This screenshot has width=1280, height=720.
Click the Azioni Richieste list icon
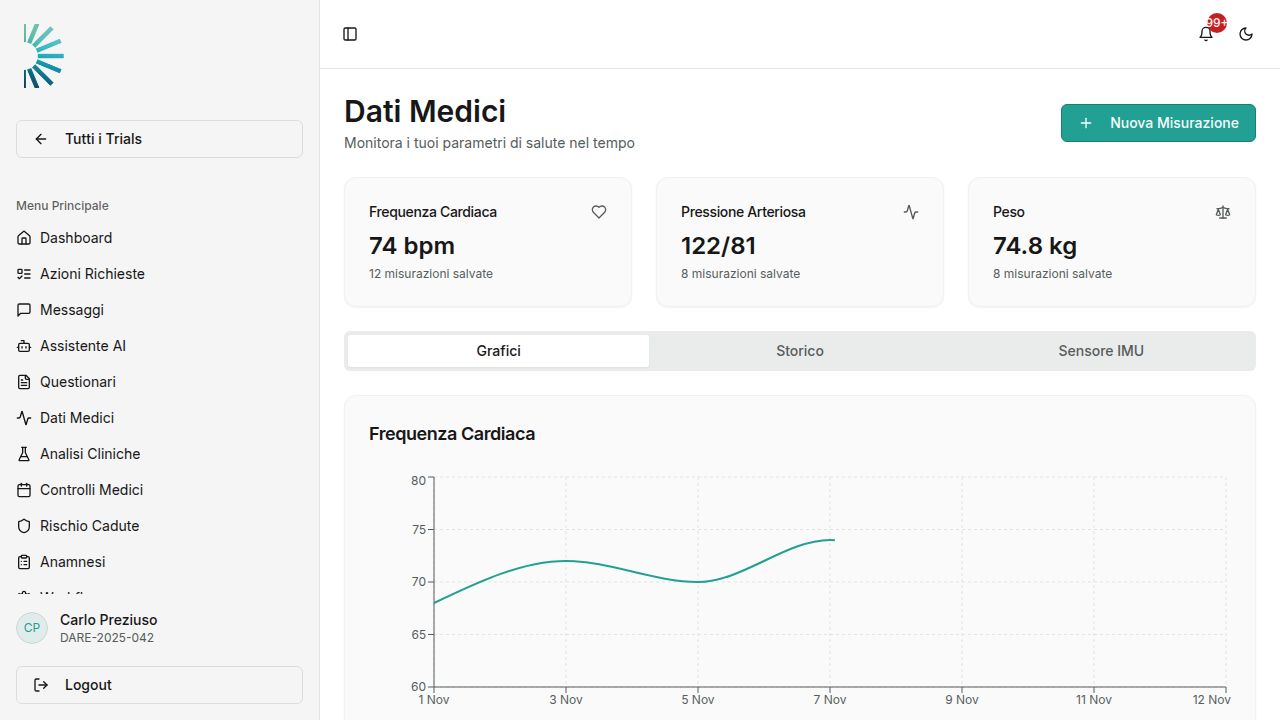coord(24,274)
